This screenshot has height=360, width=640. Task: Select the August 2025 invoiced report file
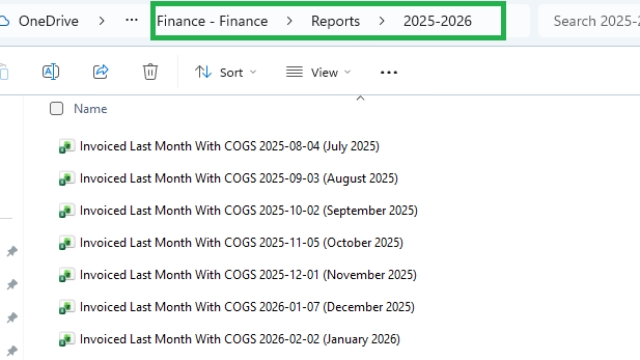pyautogui.click(x=239, y=178)
